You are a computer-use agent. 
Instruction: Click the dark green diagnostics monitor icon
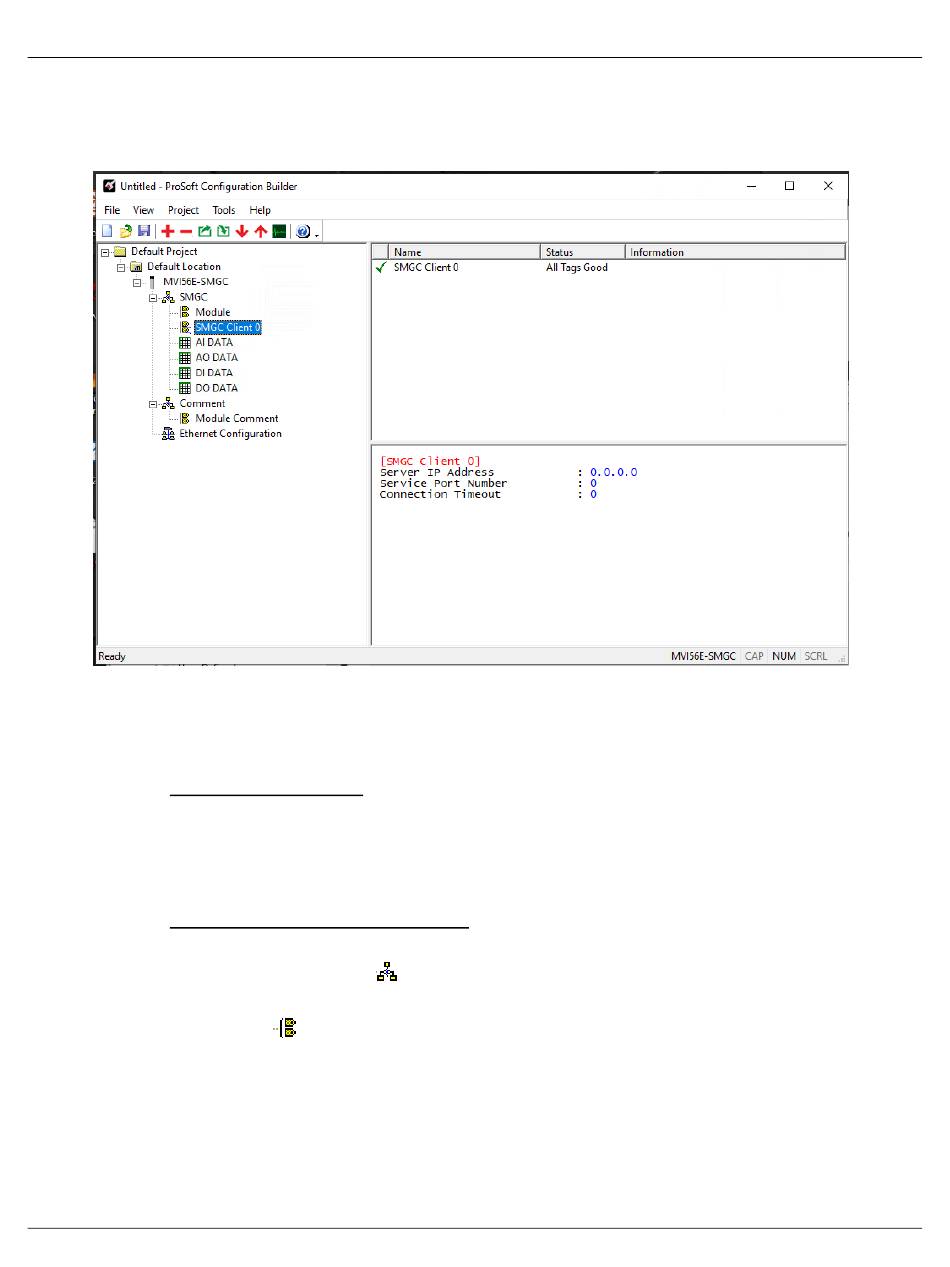pyautogui.click(x=279, y=232)
